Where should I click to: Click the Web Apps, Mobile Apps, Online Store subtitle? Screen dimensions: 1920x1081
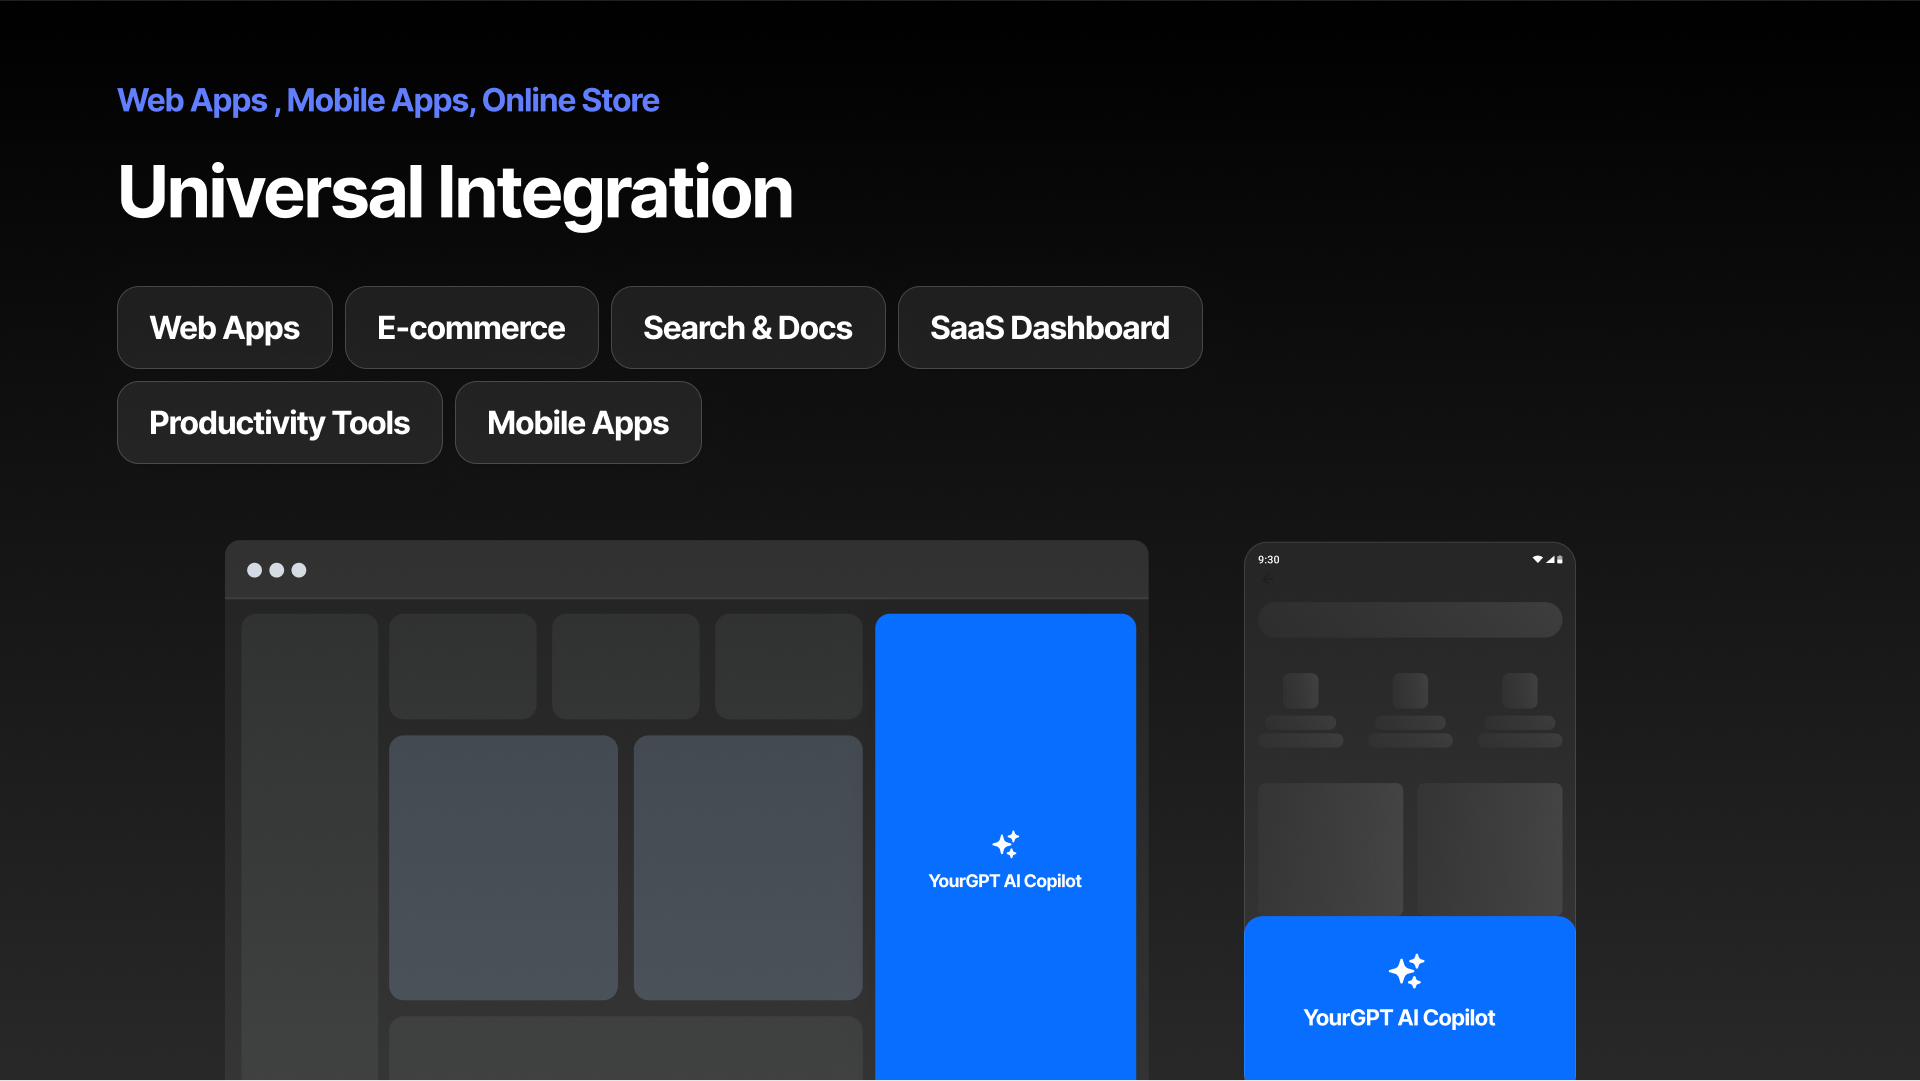388,101
